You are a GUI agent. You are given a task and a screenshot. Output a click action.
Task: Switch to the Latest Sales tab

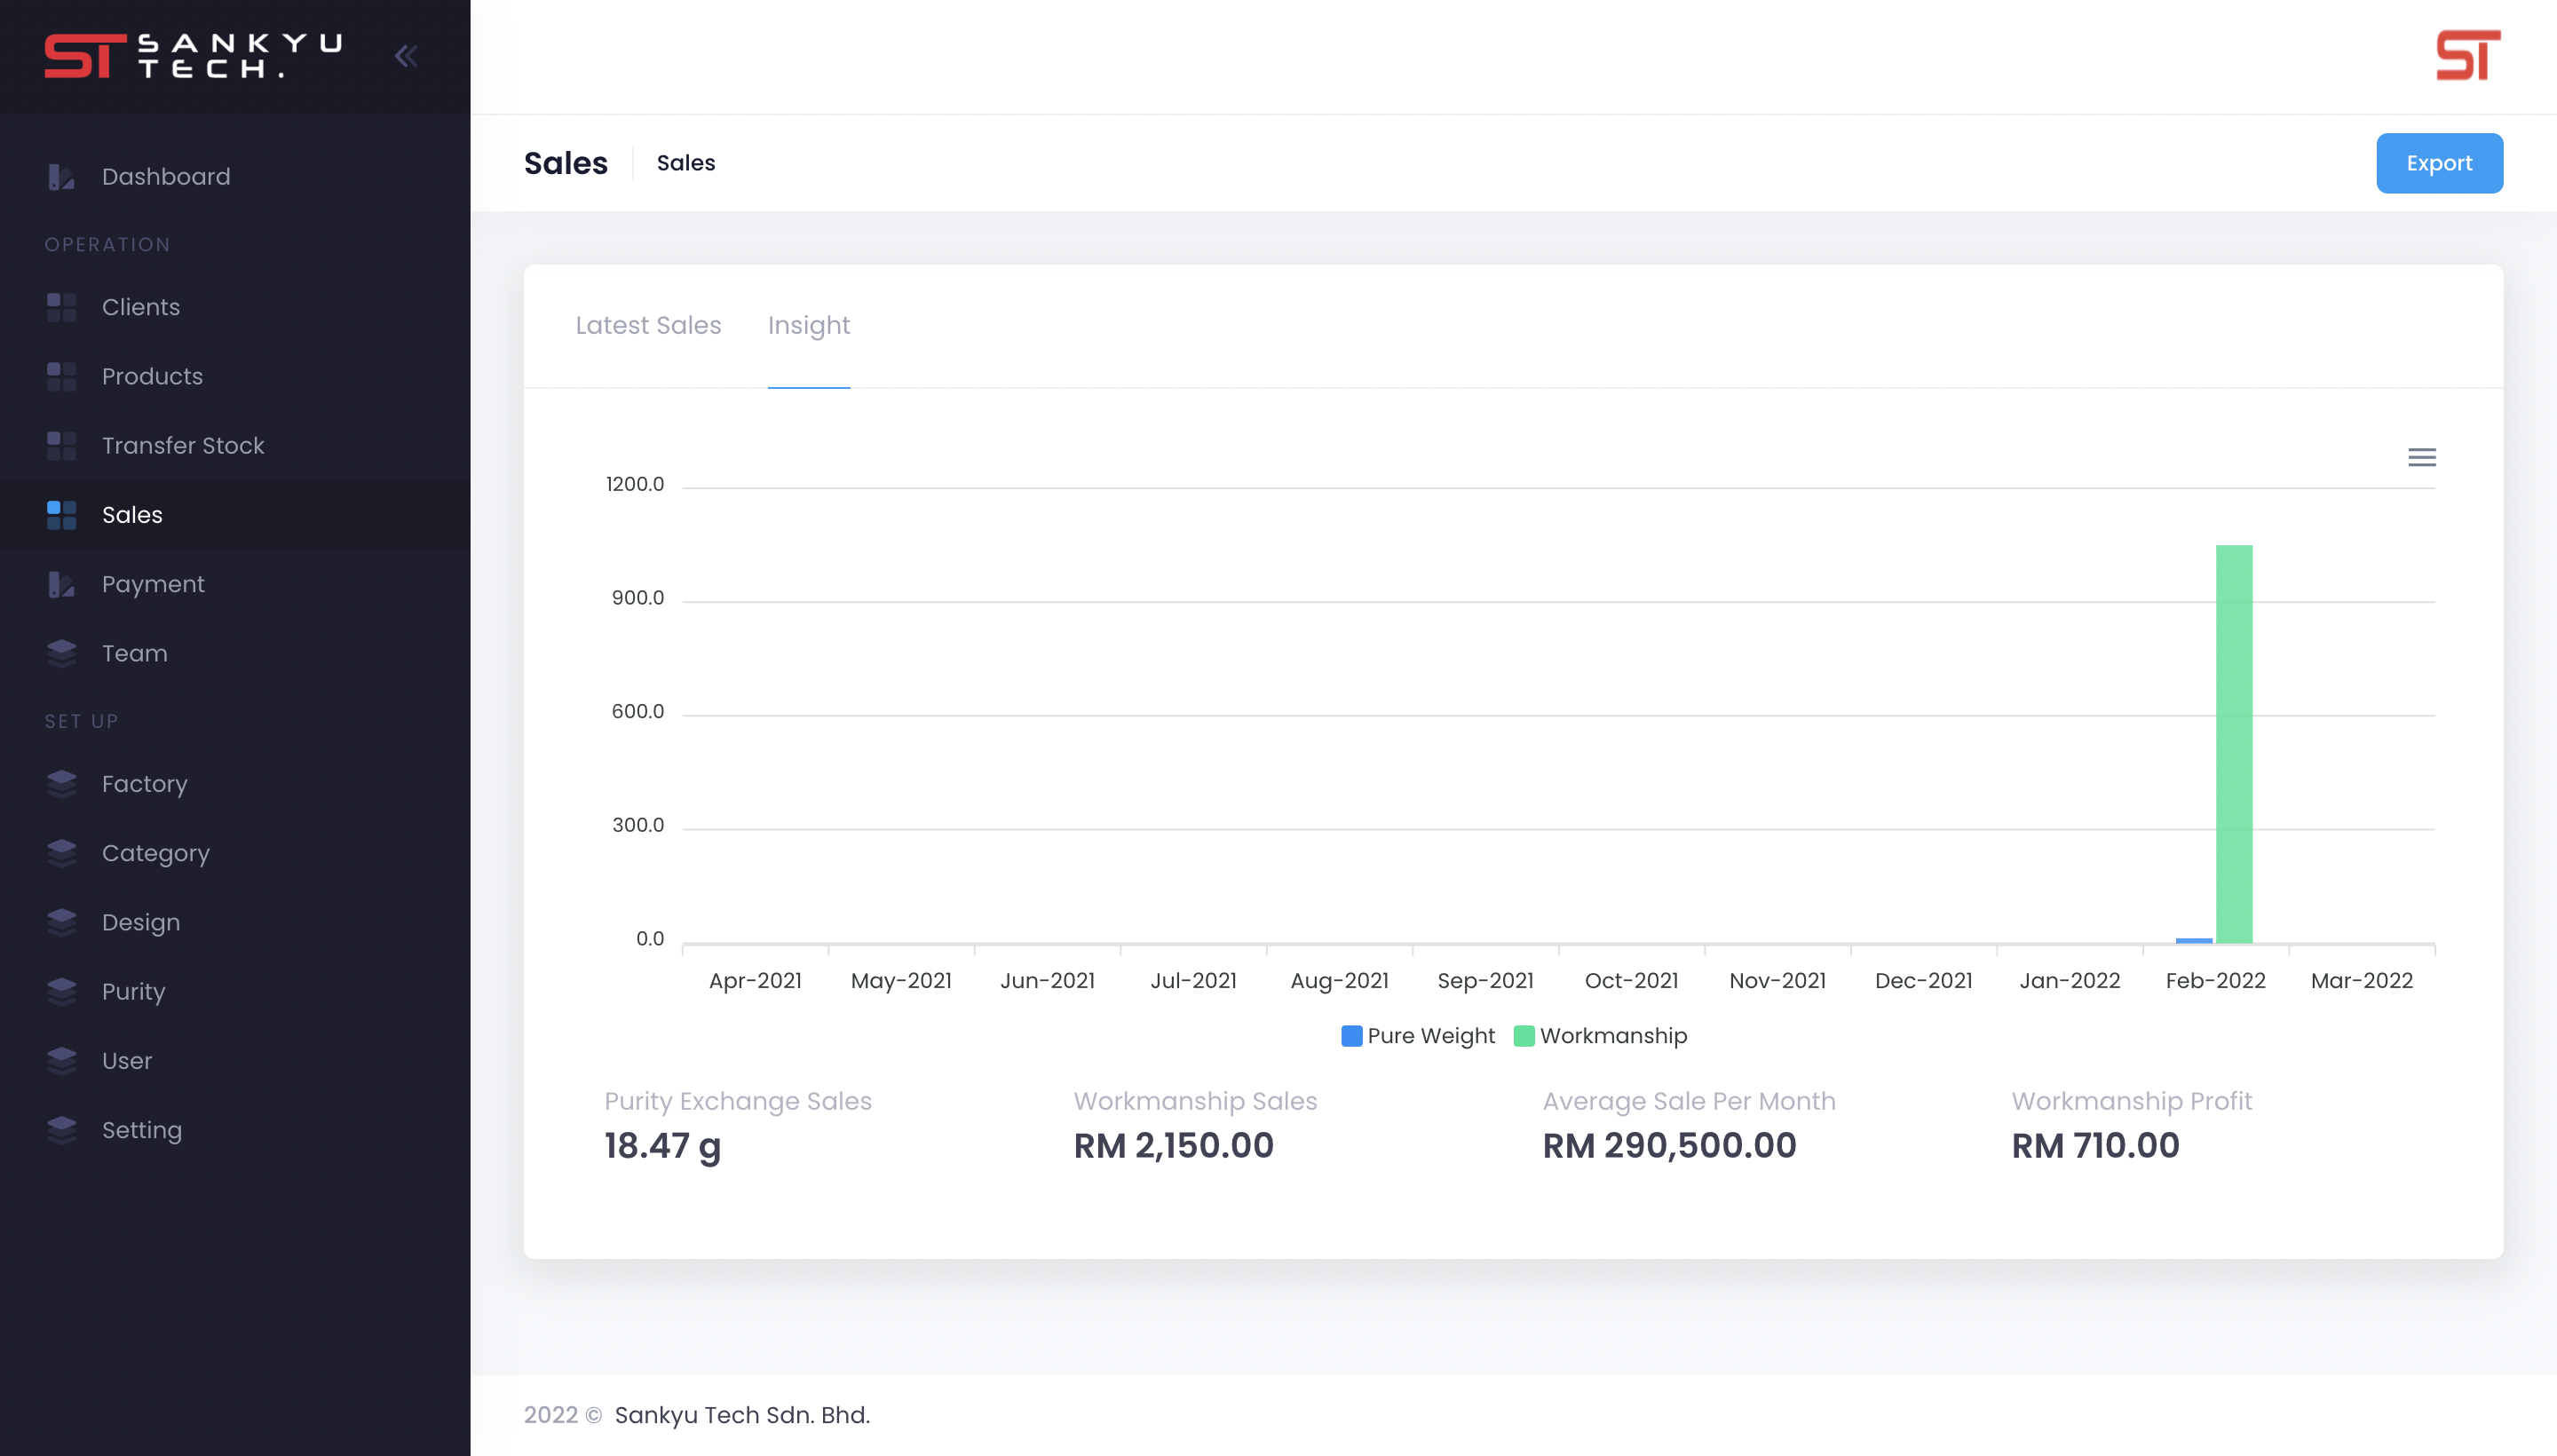(x=648, y=326)
